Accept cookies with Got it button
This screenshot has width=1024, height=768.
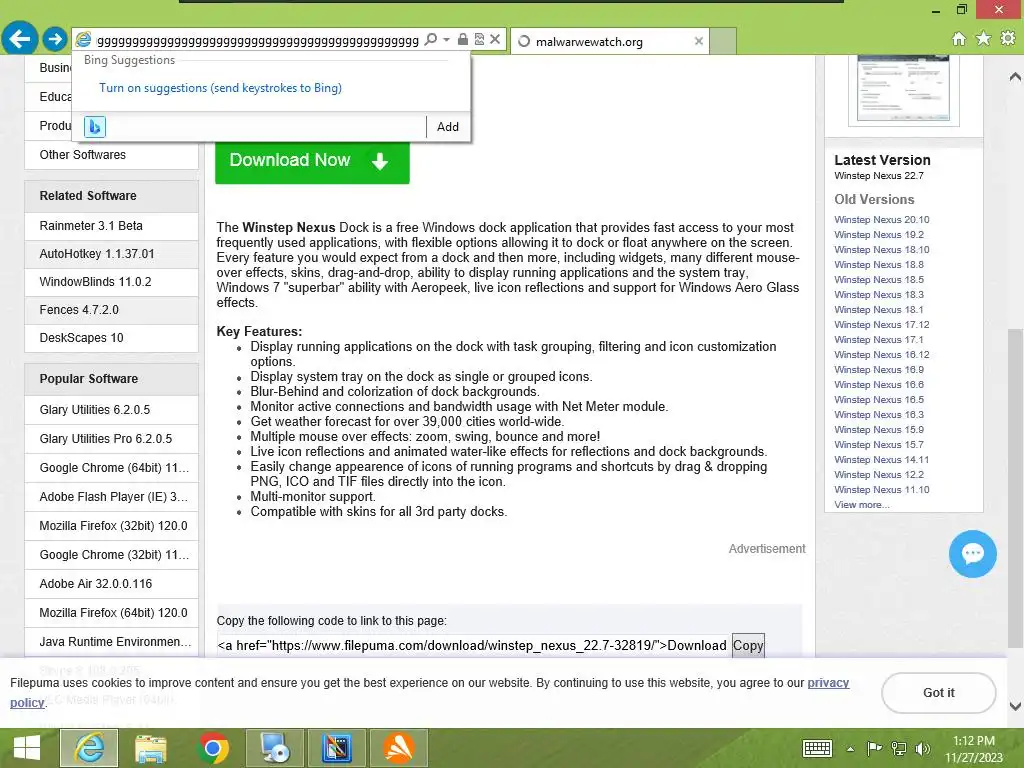(938, 693)
